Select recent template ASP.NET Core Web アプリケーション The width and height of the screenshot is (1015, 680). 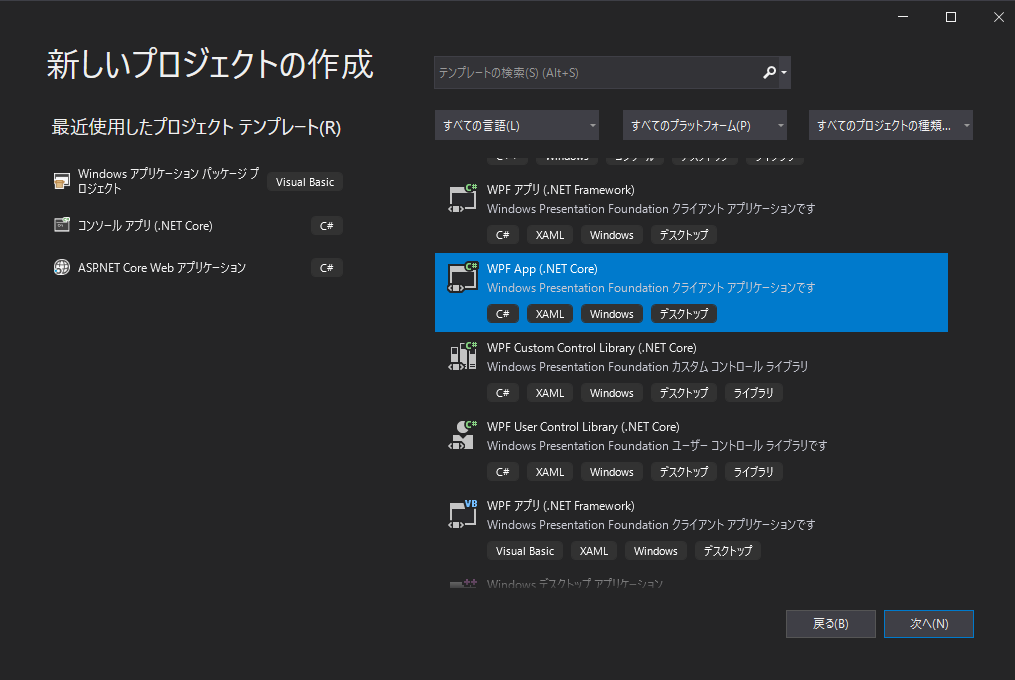click(x=197, y=267)
